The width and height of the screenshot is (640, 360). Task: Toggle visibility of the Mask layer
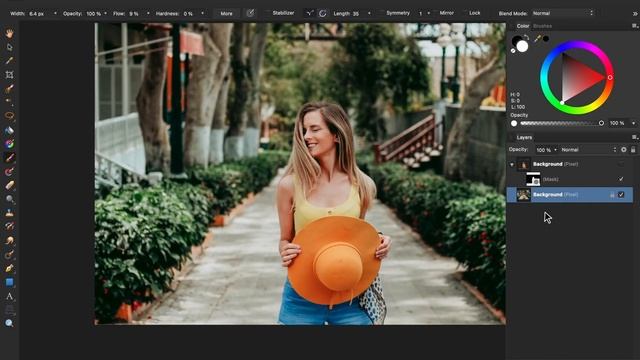[621, 179]
